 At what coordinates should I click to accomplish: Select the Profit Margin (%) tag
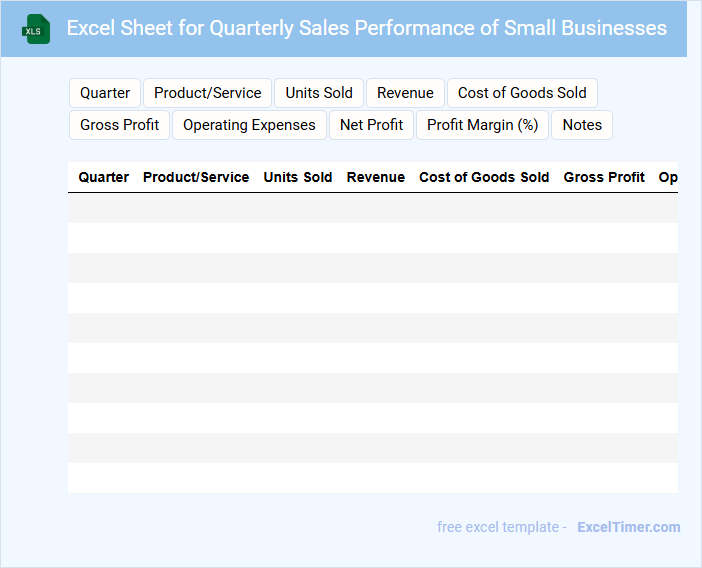tap(483, 125)
